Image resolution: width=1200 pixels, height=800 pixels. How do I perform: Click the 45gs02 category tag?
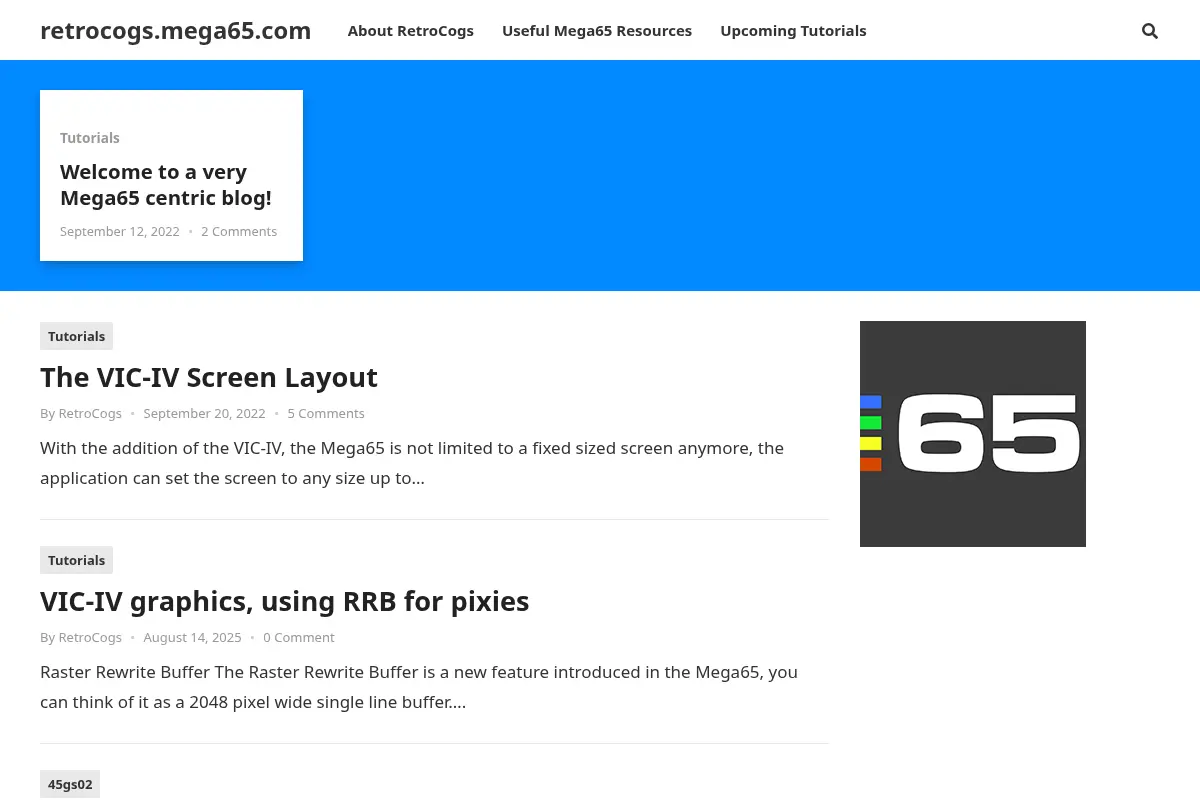(x=70, y=784)
